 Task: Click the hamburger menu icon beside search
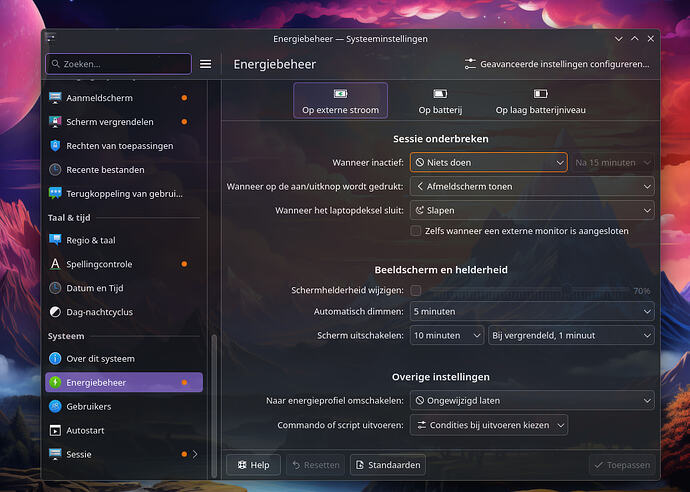coord(205,64)
